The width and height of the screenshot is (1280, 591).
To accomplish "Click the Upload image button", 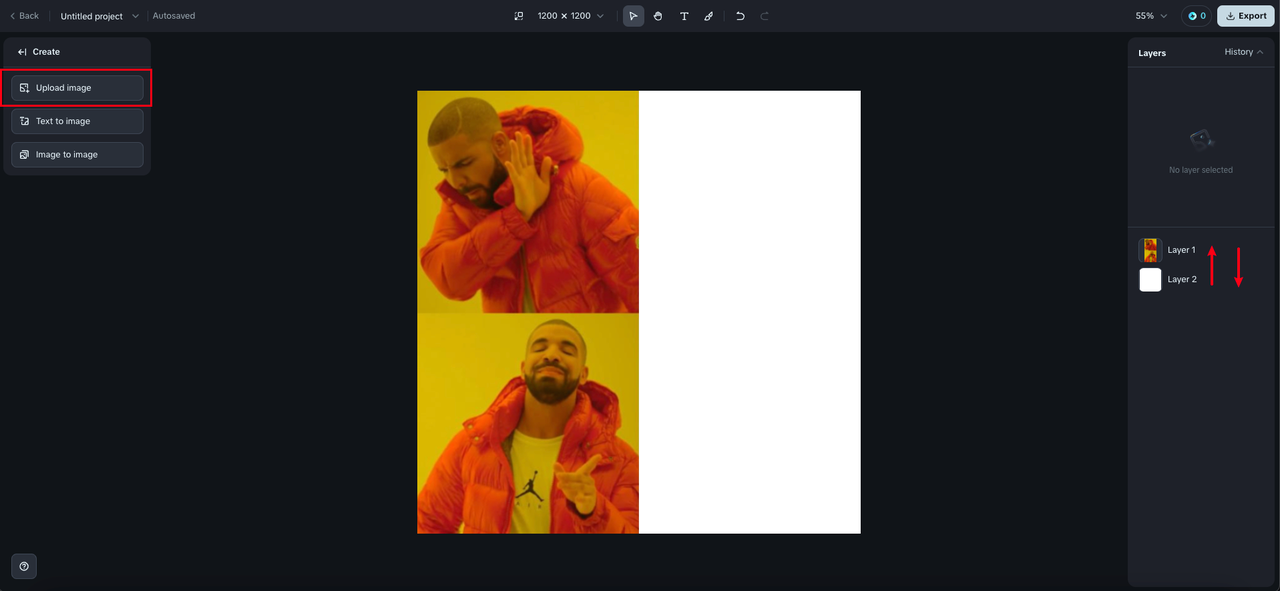I will click(x=77, y=88).
